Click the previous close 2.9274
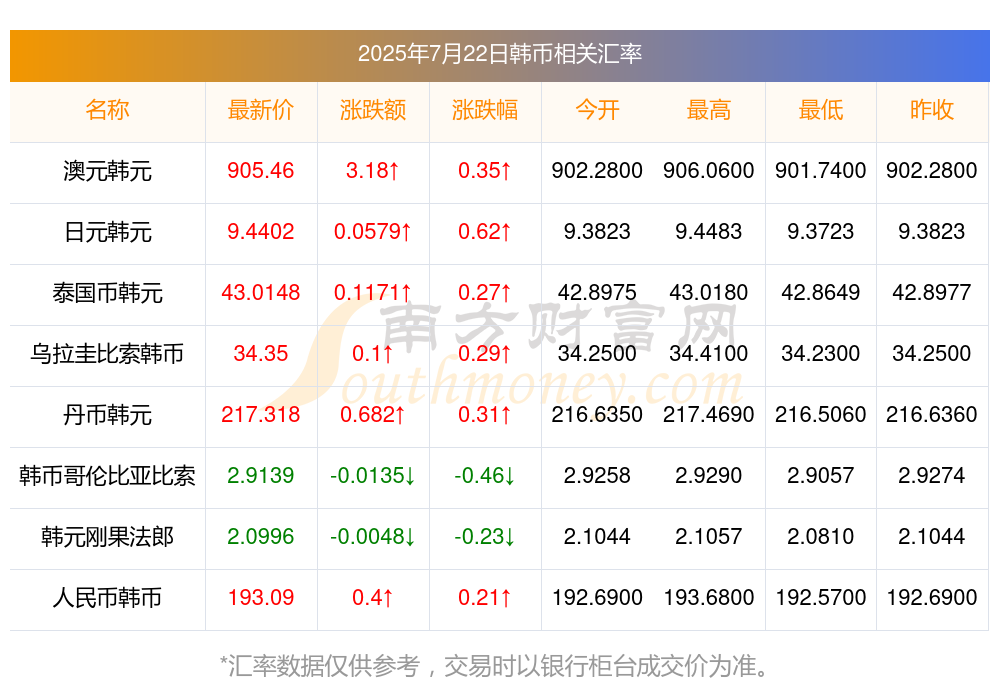1000x698 pixels. [932, 475]
